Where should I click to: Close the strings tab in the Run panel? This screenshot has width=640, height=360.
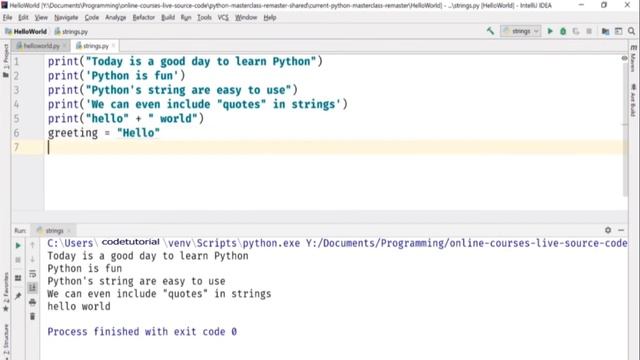tap(69, 231)
